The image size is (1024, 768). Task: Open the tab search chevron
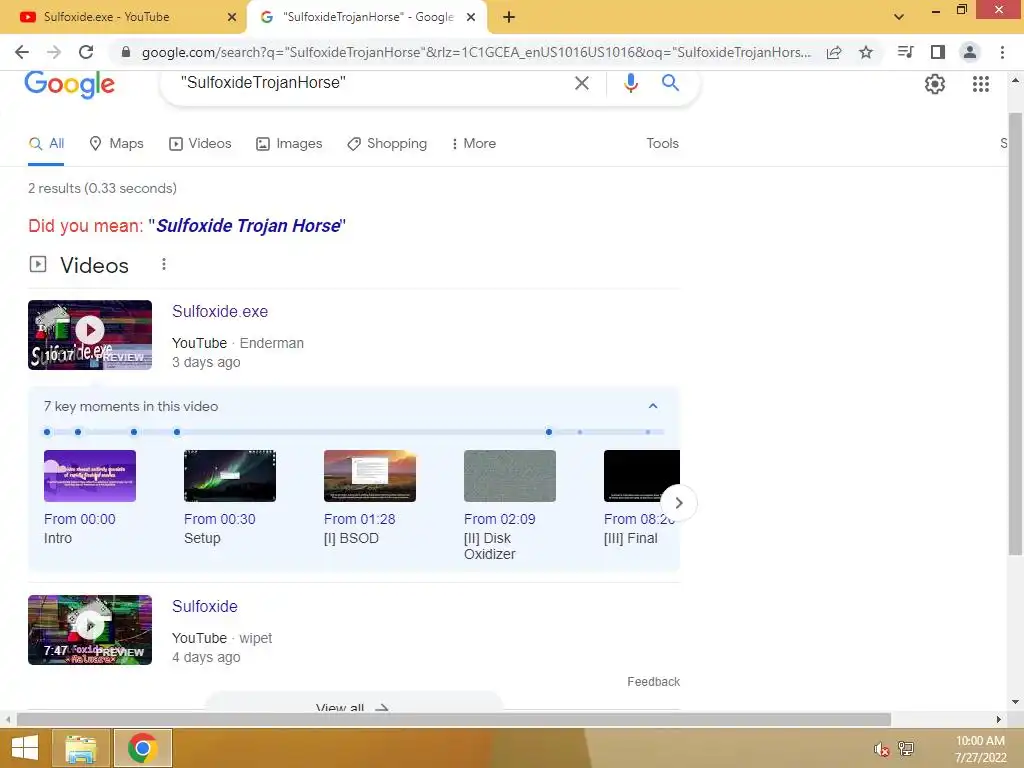tap(899, 17)
